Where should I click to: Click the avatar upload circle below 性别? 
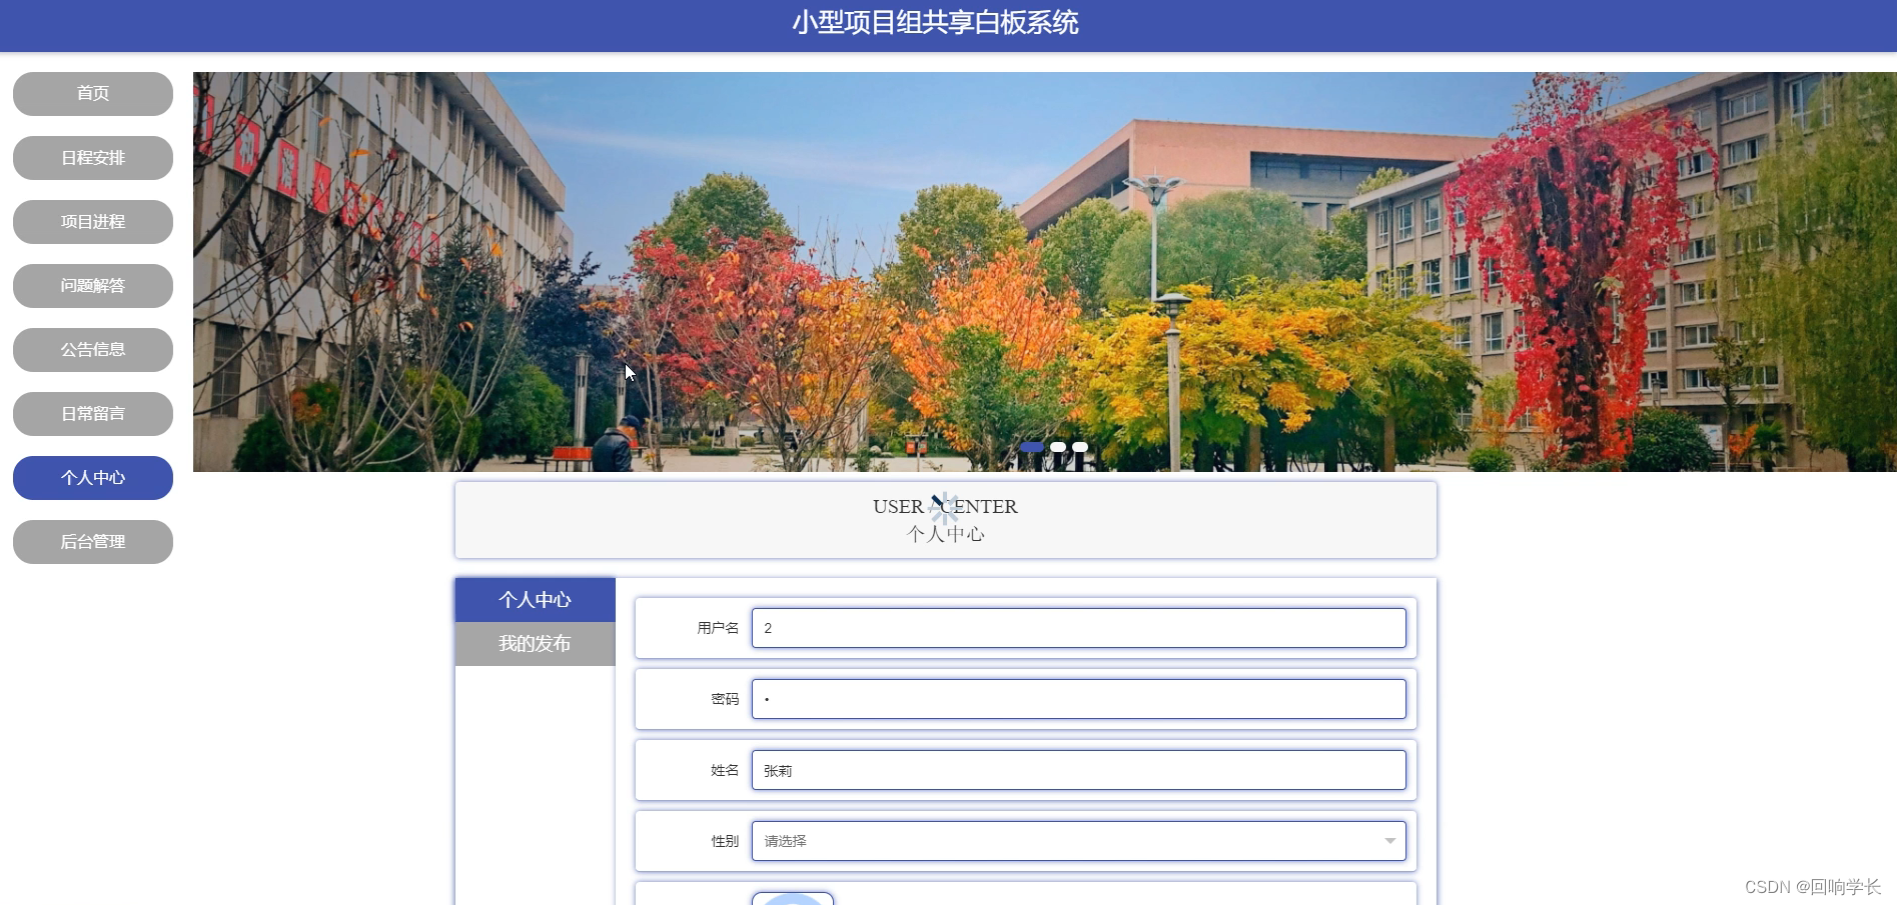point(793,898)
